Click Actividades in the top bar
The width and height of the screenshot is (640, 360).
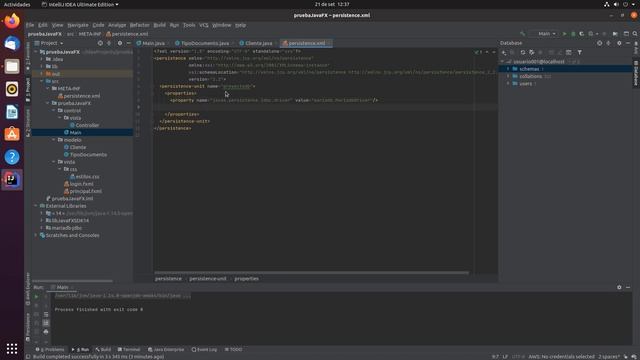pos(17,4)
